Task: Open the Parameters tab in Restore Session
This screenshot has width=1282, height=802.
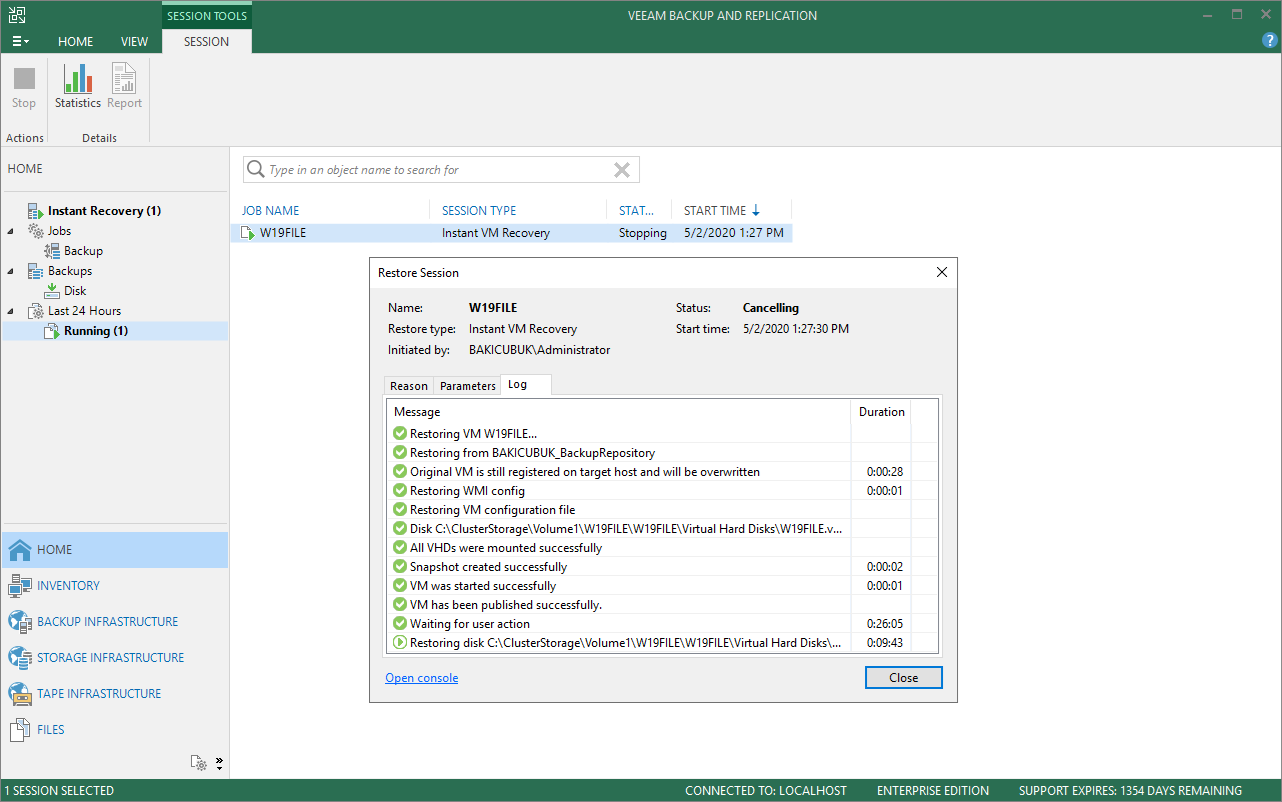Action: [468, 386]
